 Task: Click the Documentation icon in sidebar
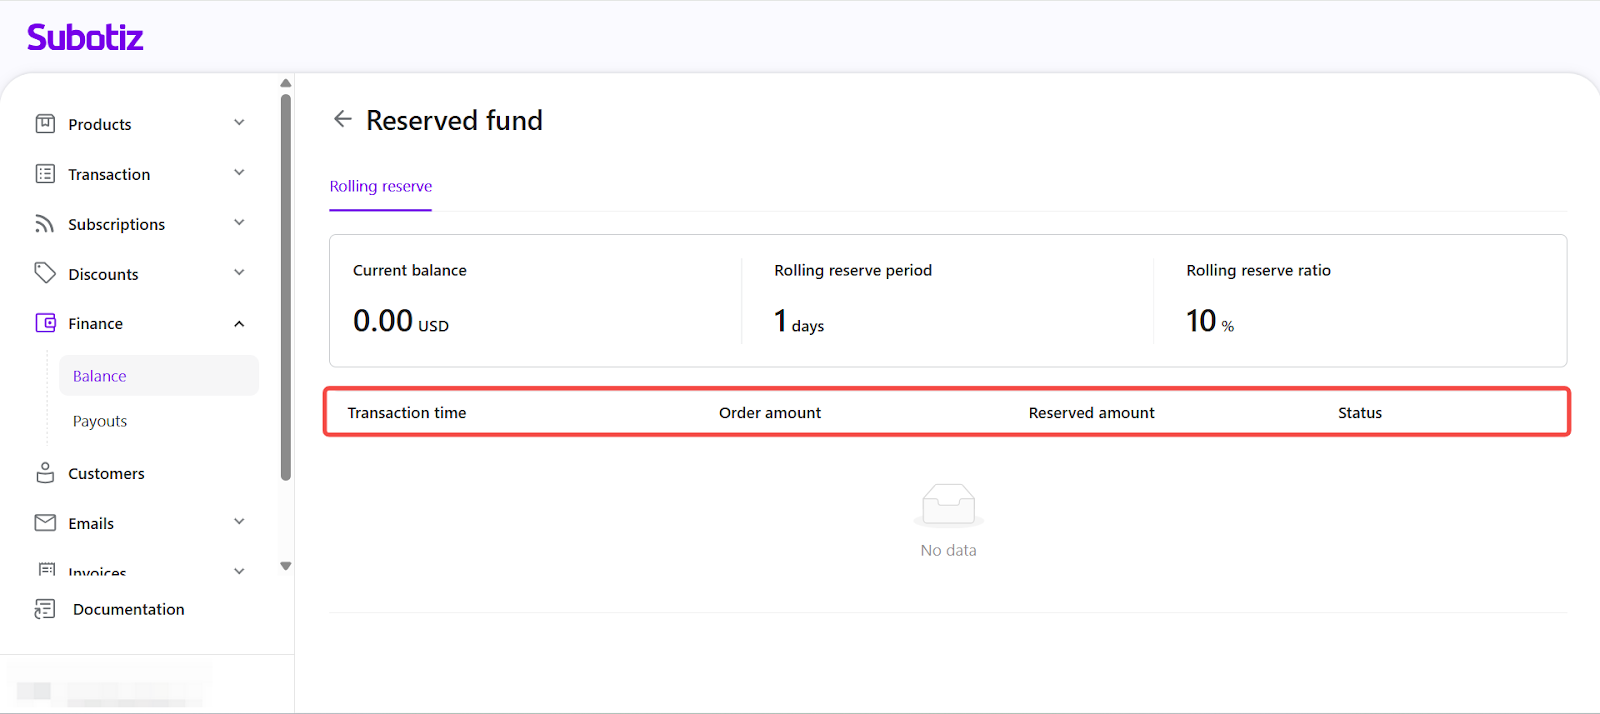(45, 609)
